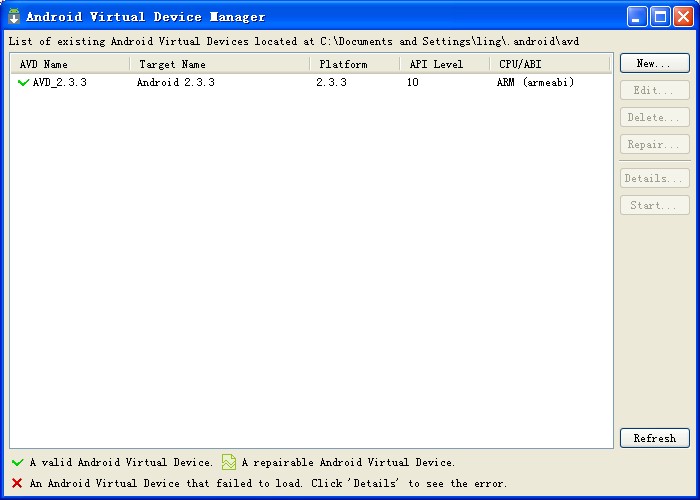
Task: Click the API level value 10
Action: (x=412, y=82)
